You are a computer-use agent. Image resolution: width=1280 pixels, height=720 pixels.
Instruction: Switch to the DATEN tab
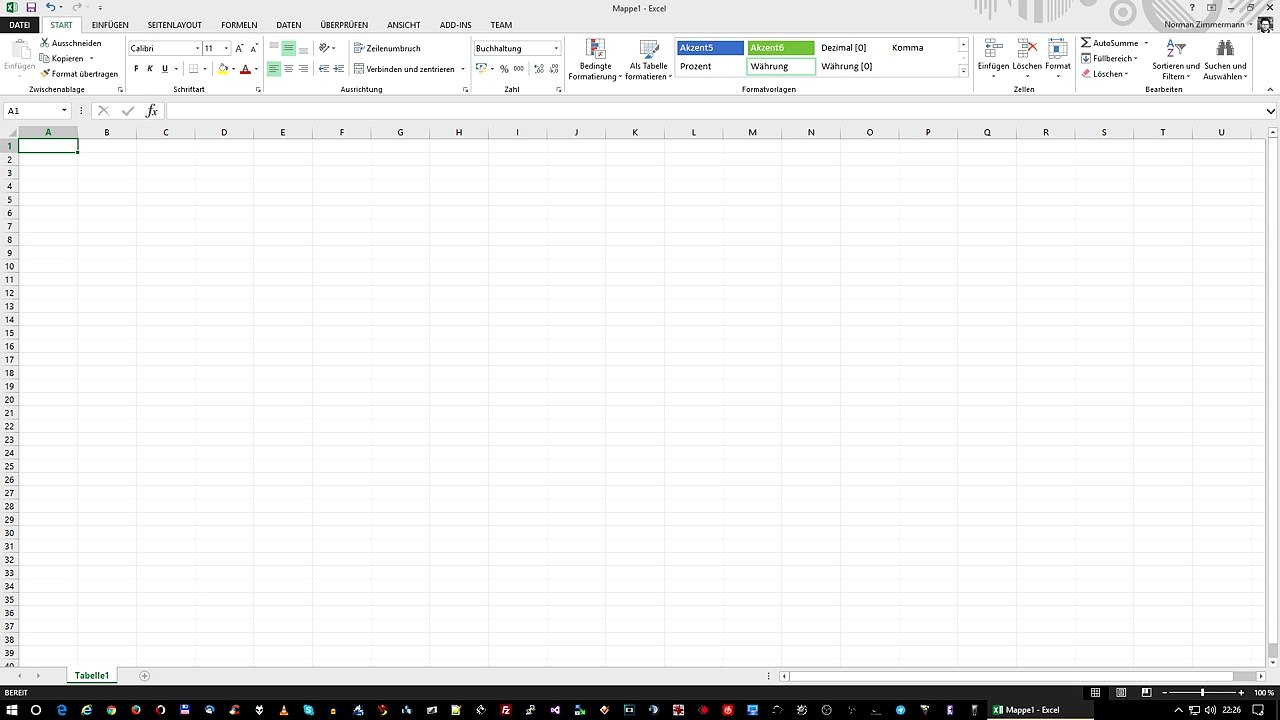pos(289,25)
